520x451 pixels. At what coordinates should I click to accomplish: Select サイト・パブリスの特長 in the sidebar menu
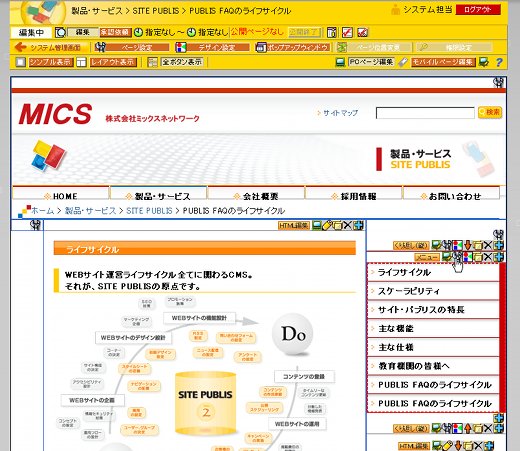point(433,310)
